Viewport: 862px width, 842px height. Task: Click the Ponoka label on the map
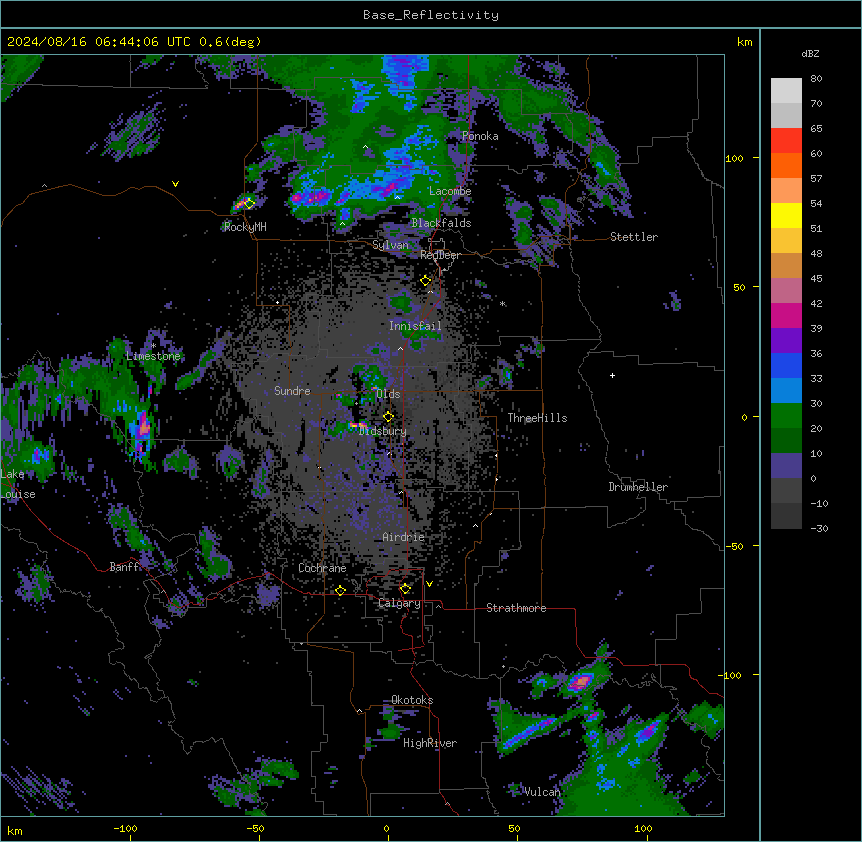click(480, 136)
